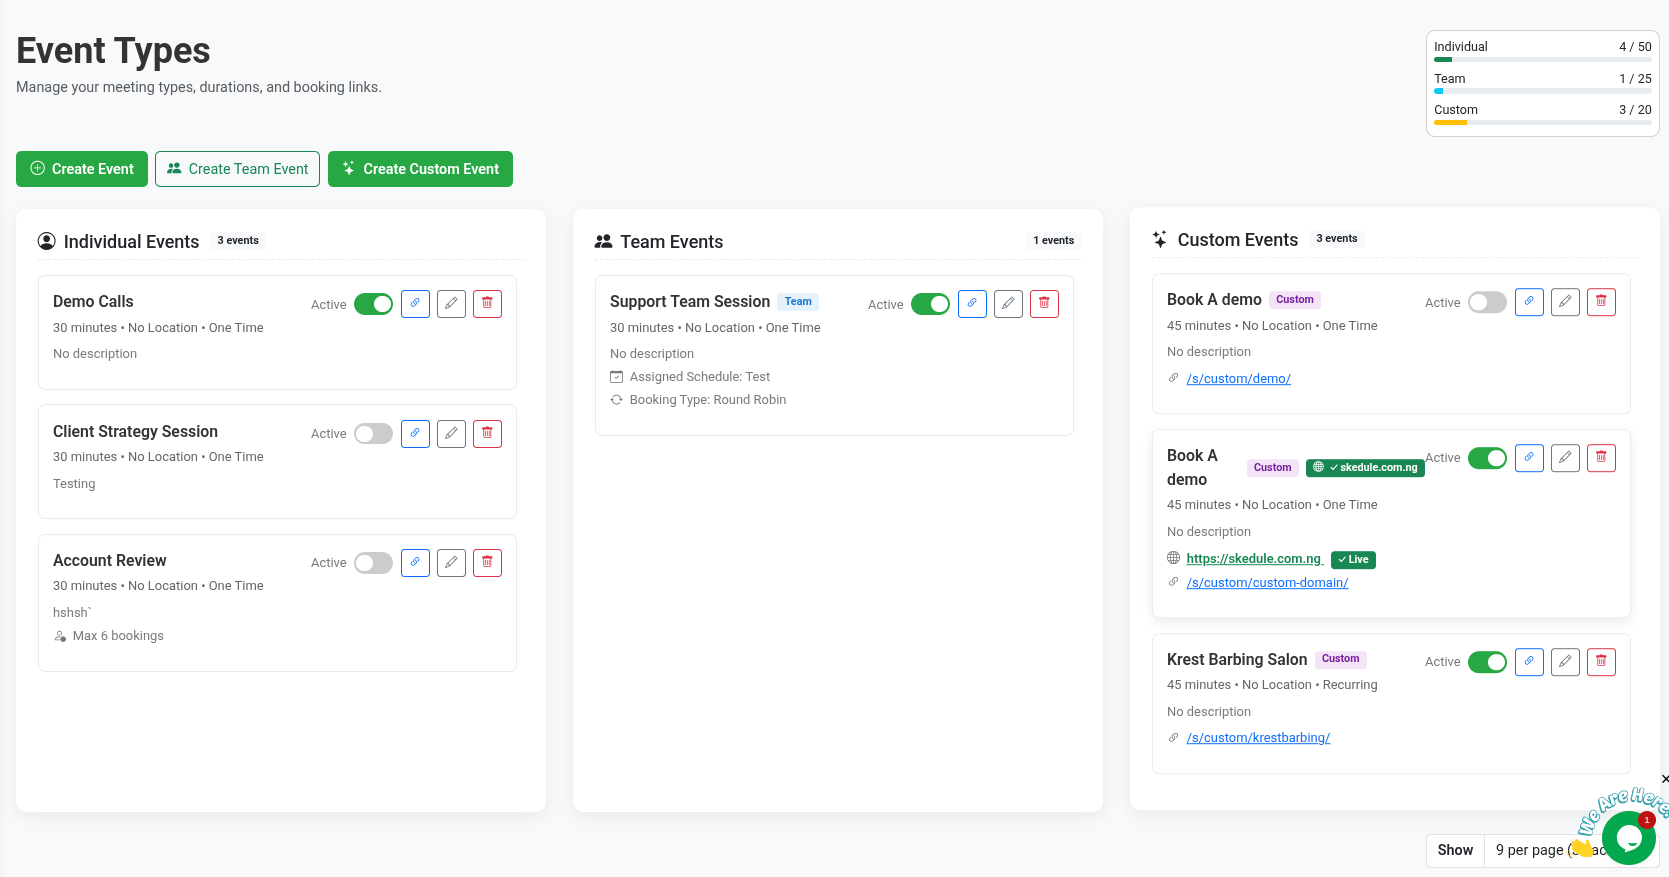The height and width of the screenshot is (877, 1669).
Task: Edit the Demo Calls event
Action: (451, 304)
